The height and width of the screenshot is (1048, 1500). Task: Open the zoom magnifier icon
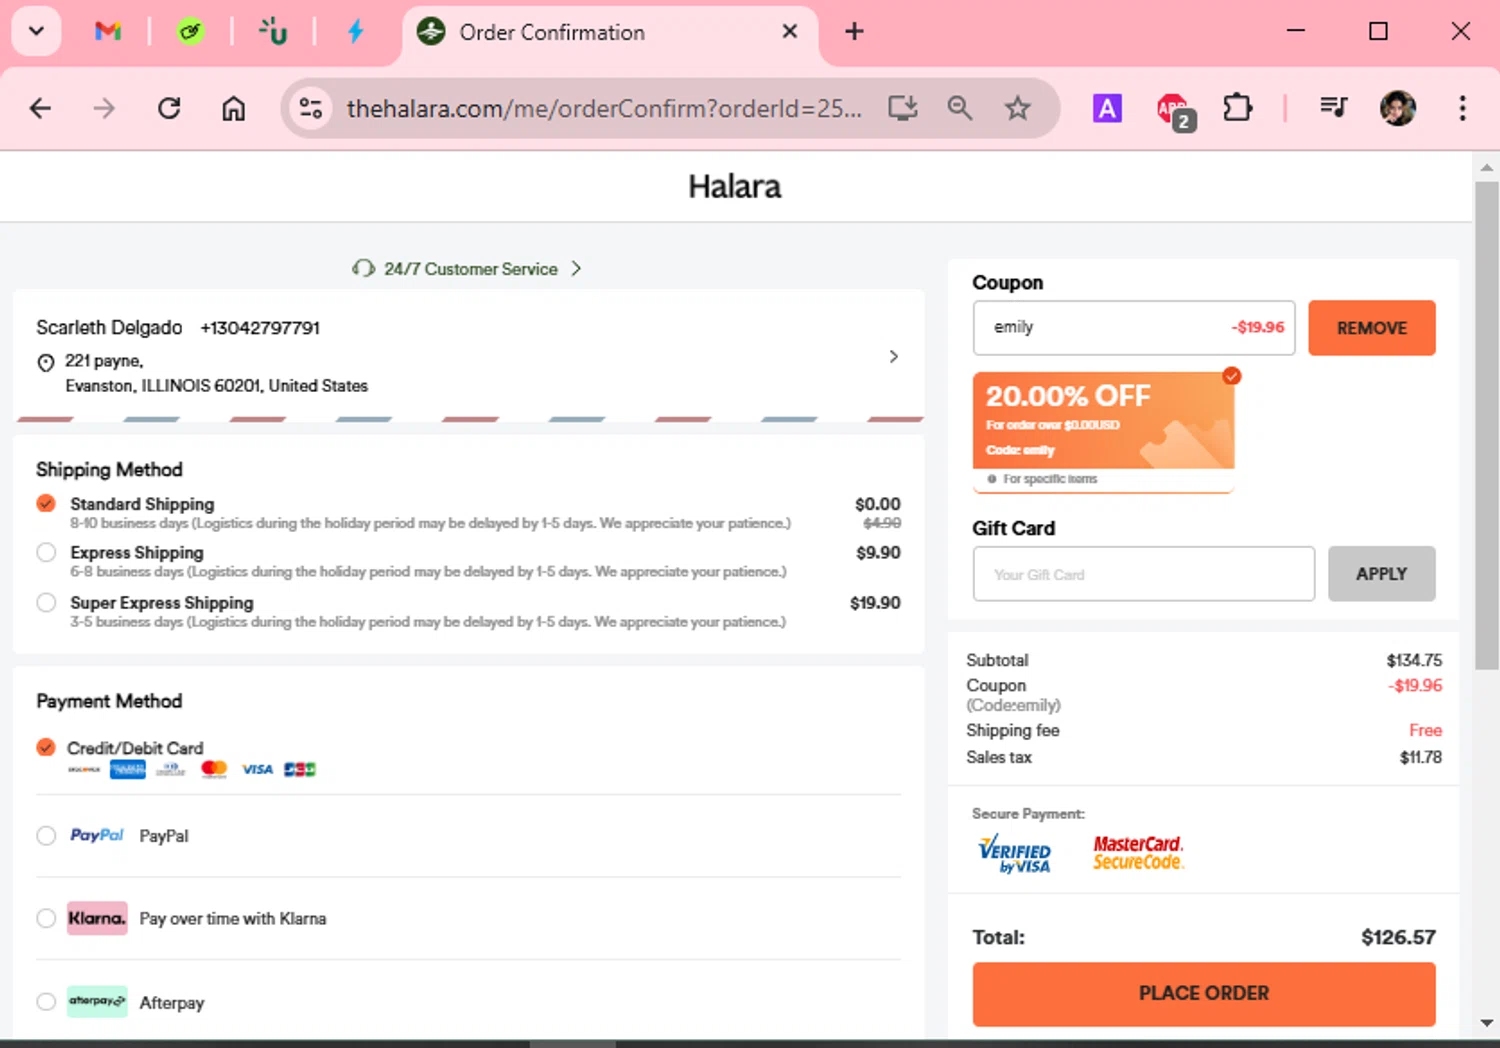click(x=959, y=108)
